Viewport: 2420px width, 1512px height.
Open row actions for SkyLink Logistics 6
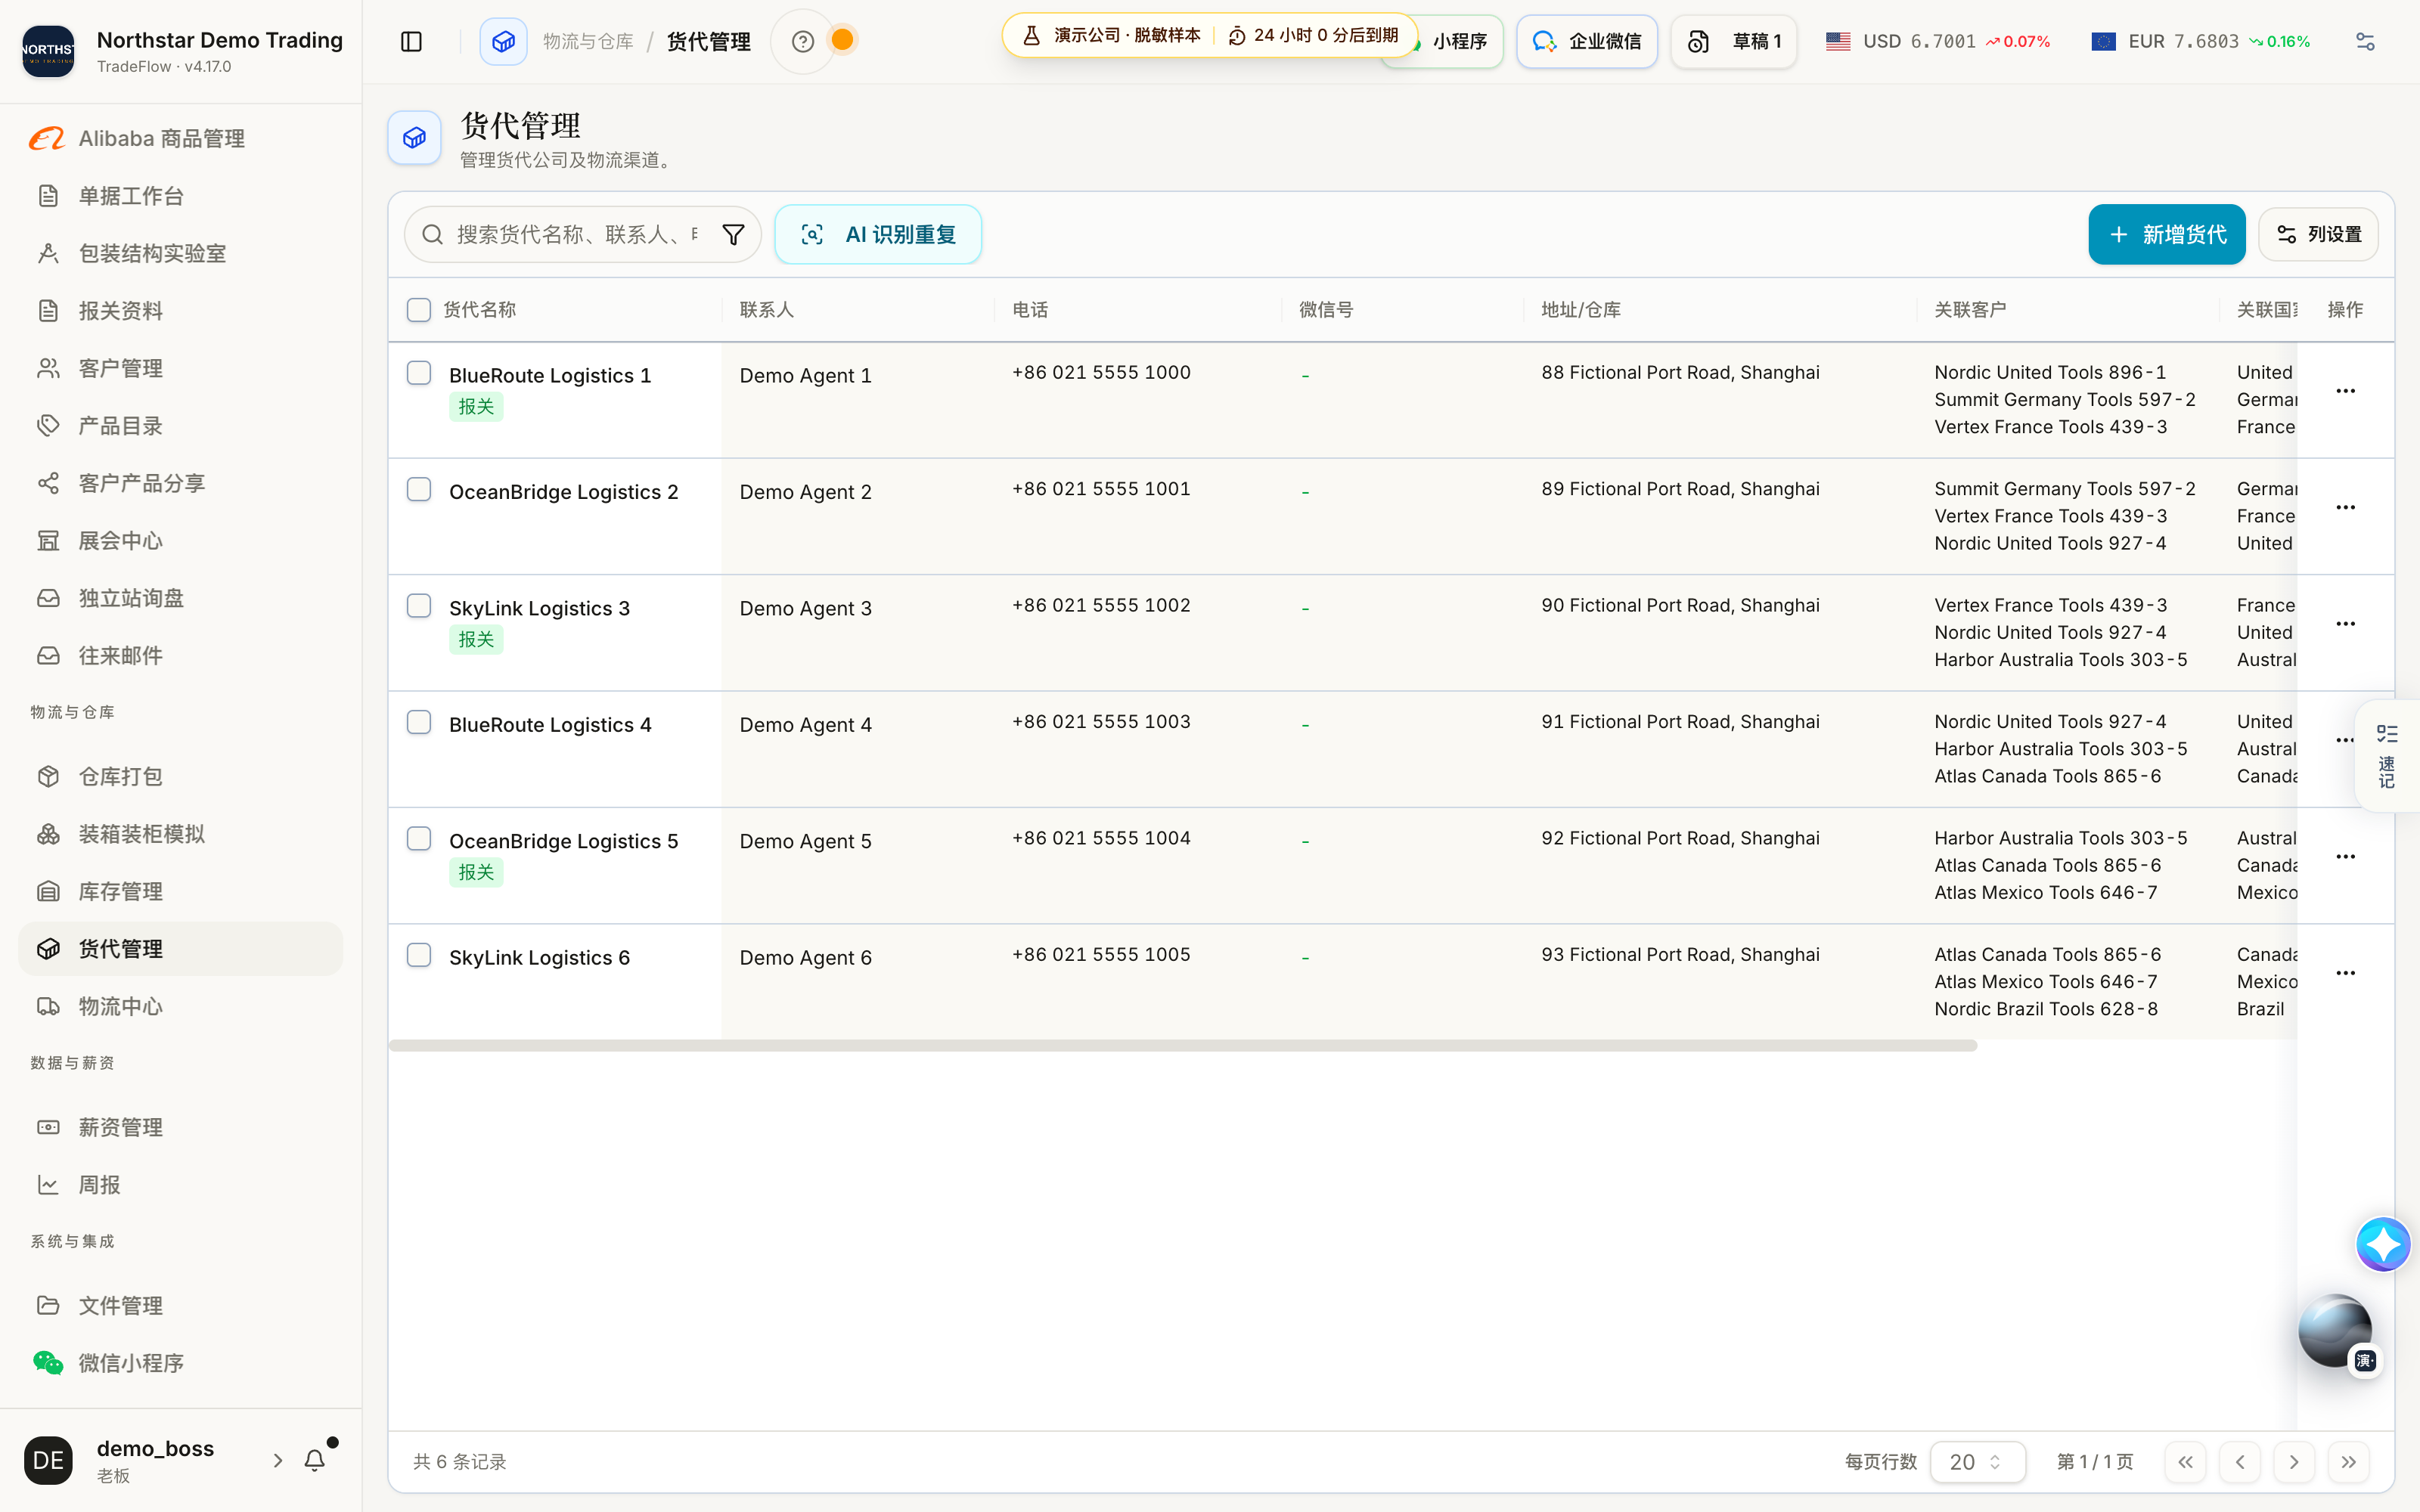pyautogui.click(x=2345, y=973)
